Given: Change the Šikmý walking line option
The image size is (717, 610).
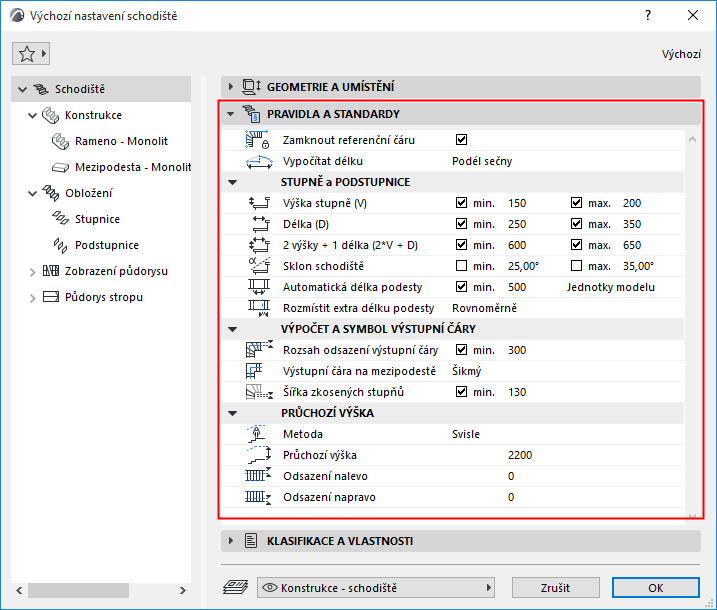Looking at the screenshot, I should click(466, 371).
